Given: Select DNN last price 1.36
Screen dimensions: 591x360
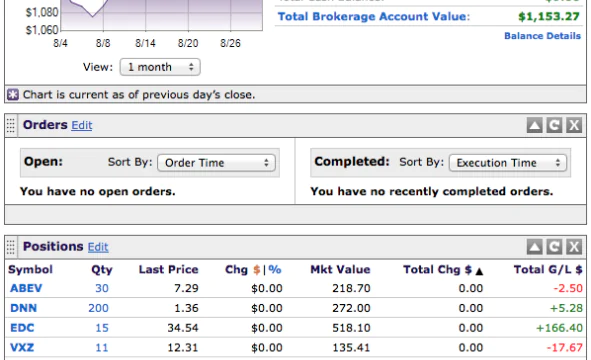Looking at the screenshot, I should point(186,308).
